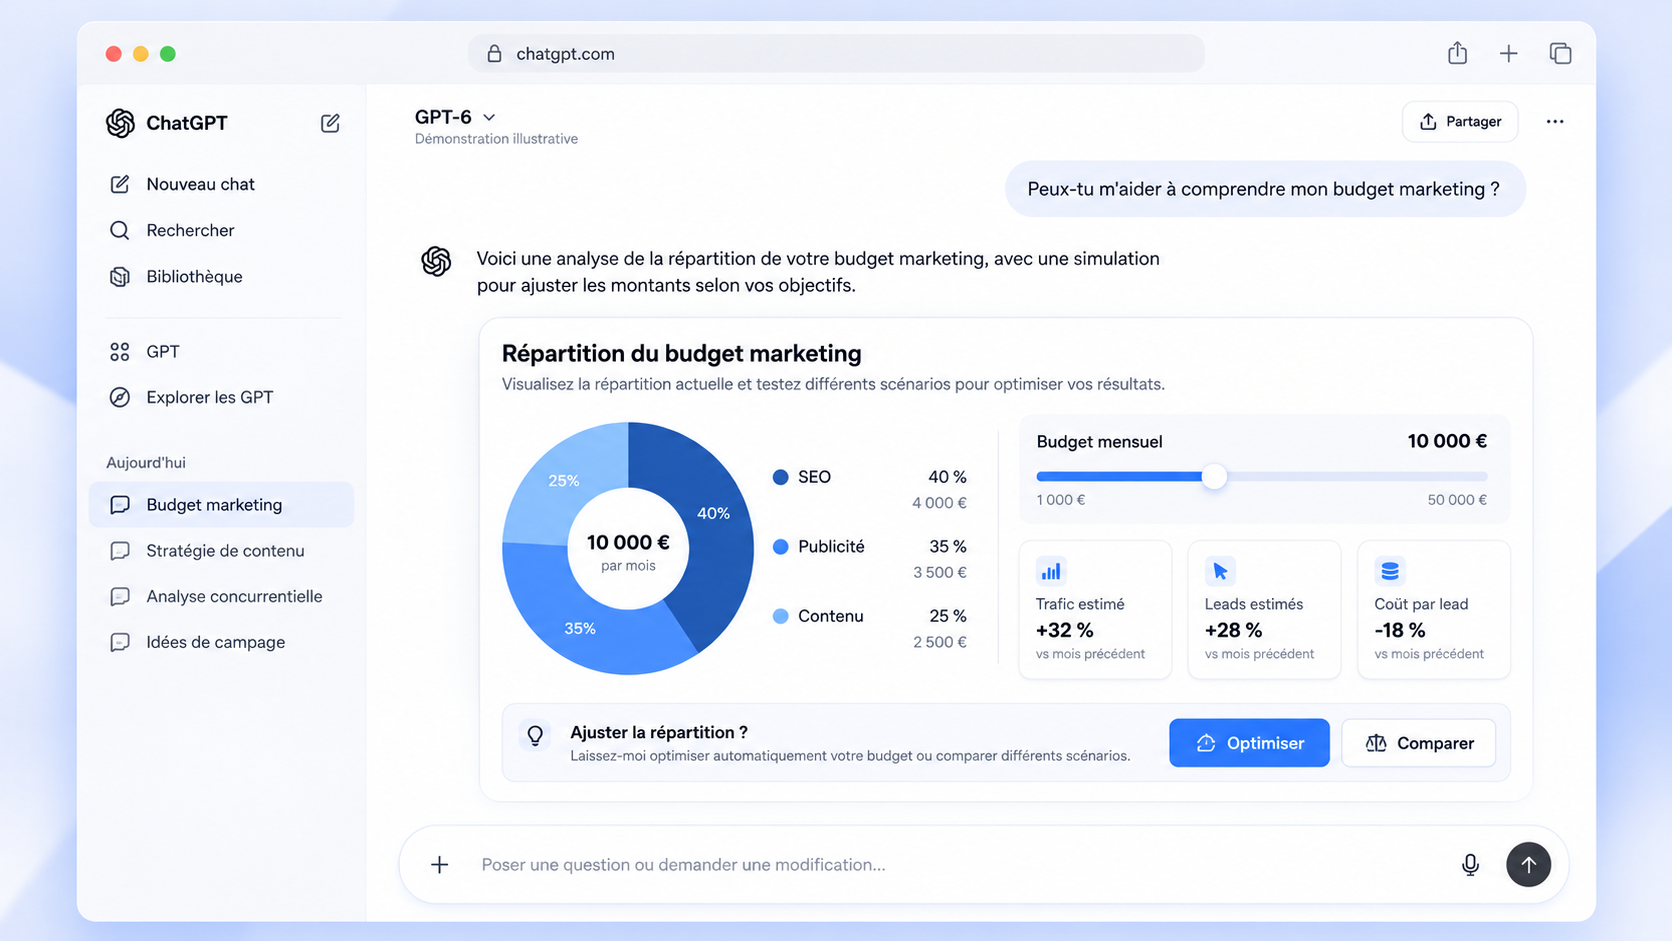Click the cursor icon in Leads estimés card
The width and height of the screenshot is (1672, 941).
click(1220, 571)
